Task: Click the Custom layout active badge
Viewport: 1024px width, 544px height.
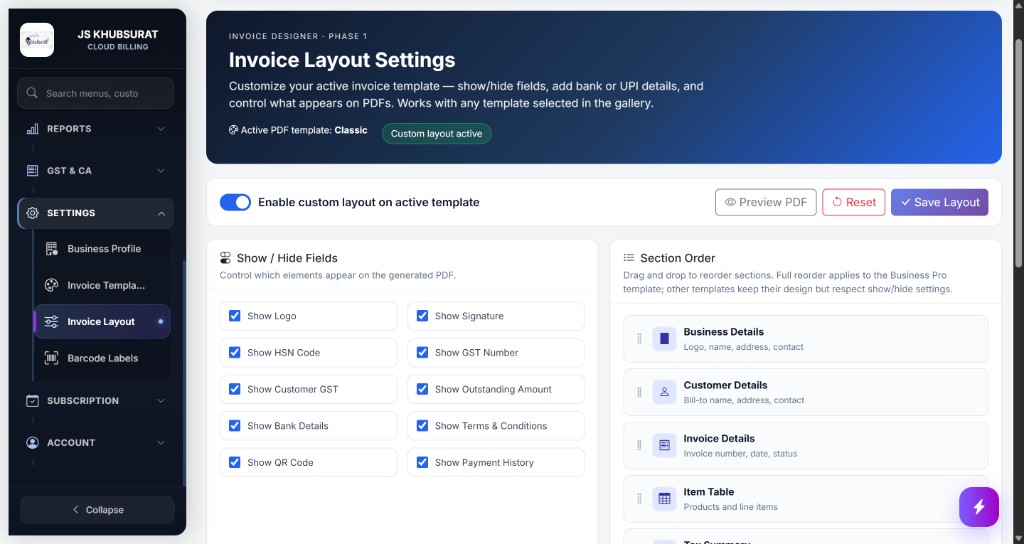Action: [x=436, y=133]
